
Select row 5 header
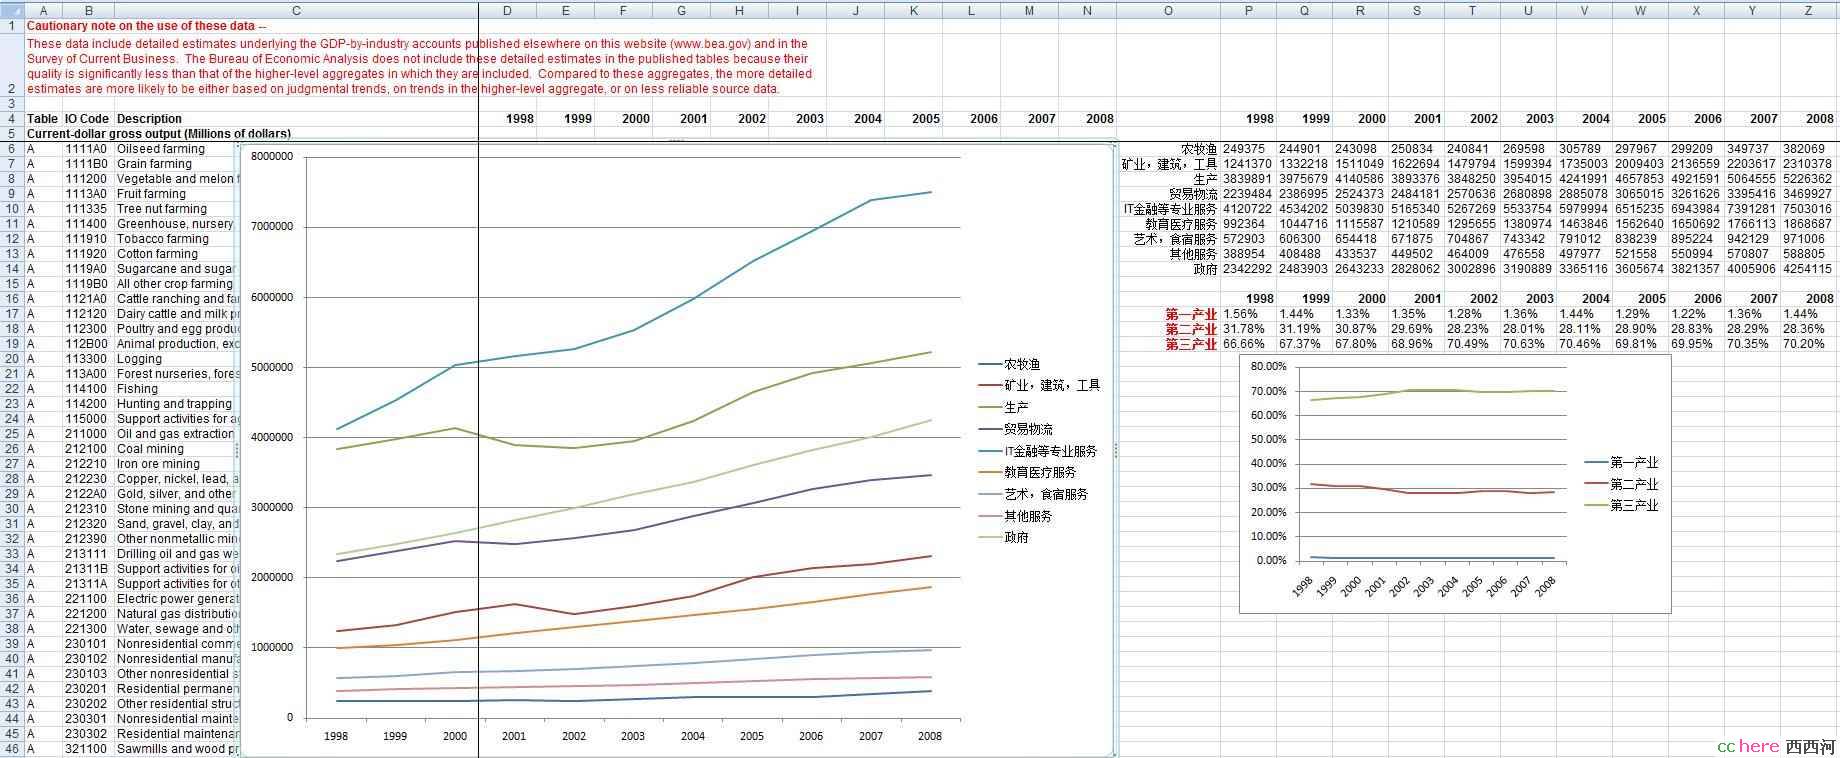coord(12,133)
